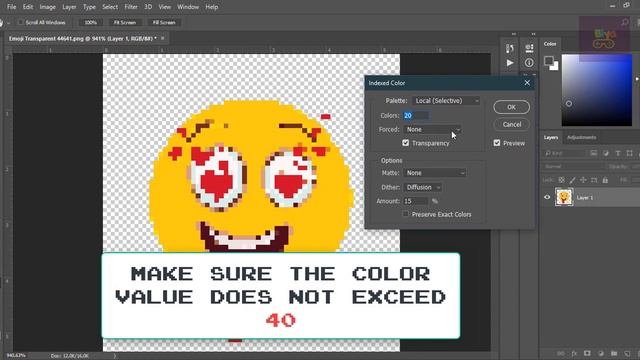Open the Window menu
Screen dimensions: 640x360
(188, 7)
